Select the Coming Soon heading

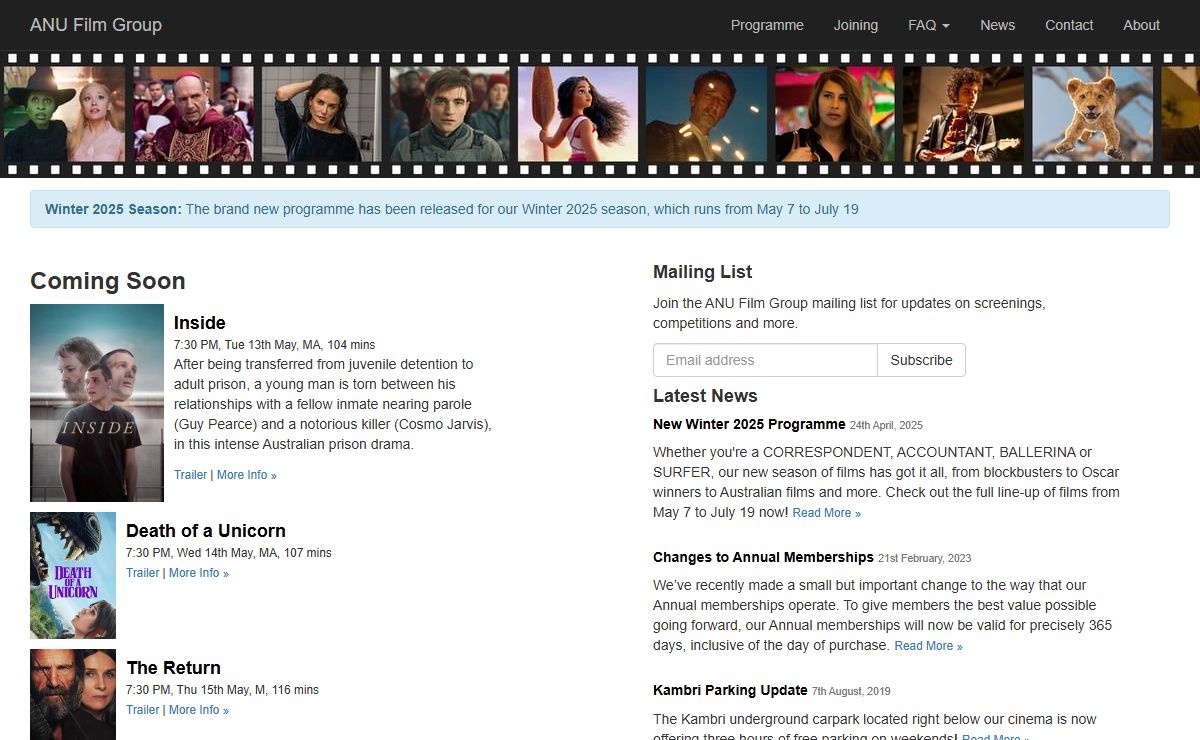coord(108,281)
